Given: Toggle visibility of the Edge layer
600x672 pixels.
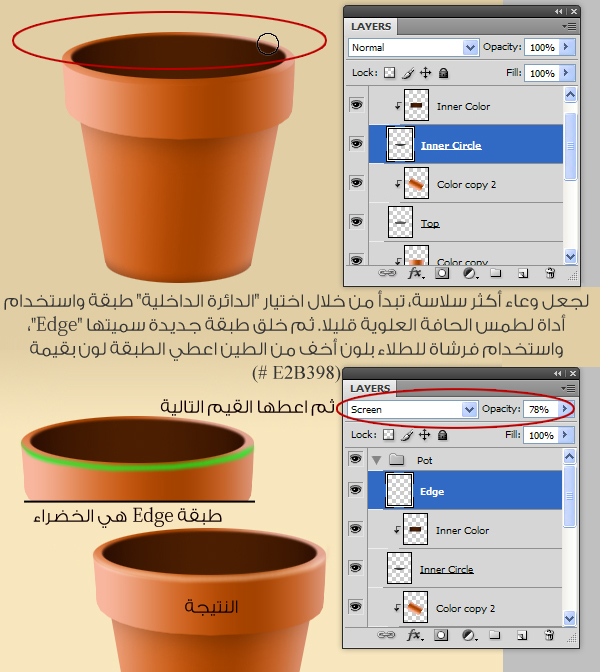Looking at the screenshot, I should [356, 491].
